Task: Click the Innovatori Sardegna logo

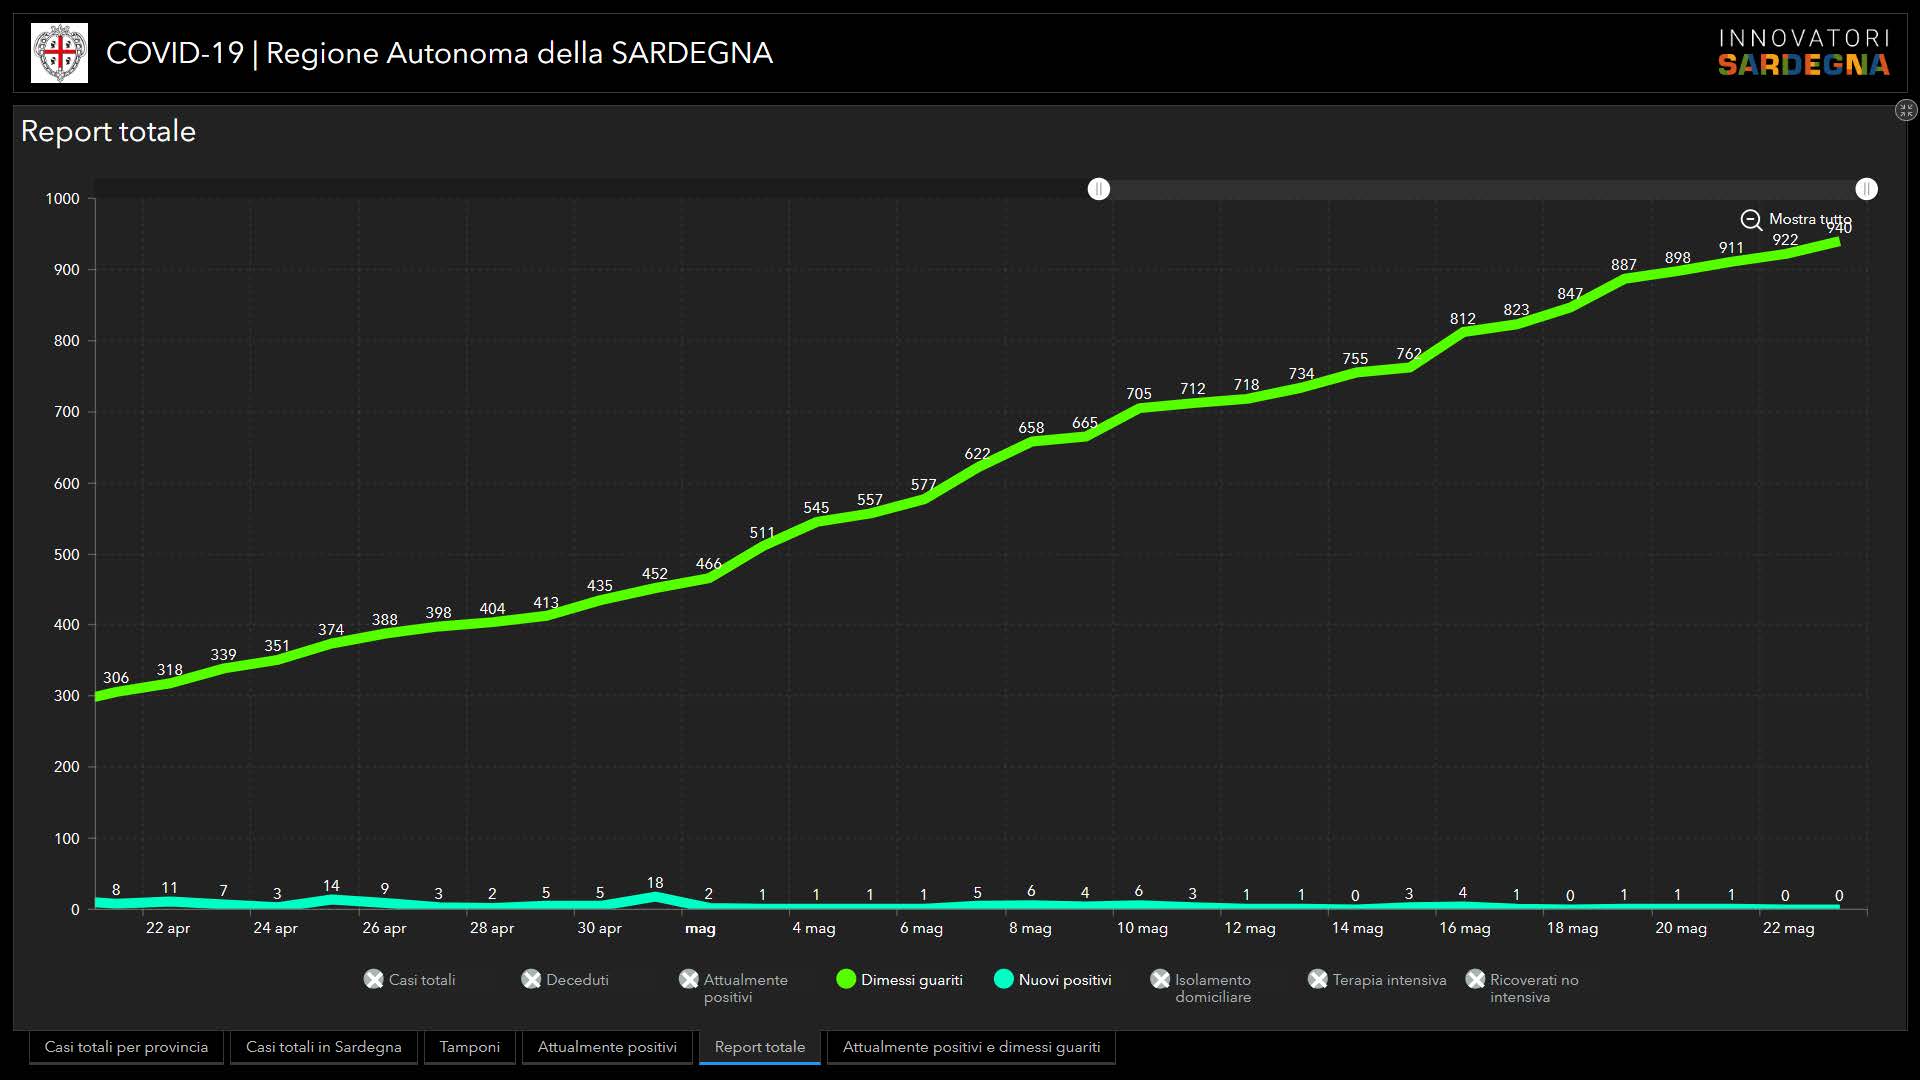Action: pos(1803,53)
